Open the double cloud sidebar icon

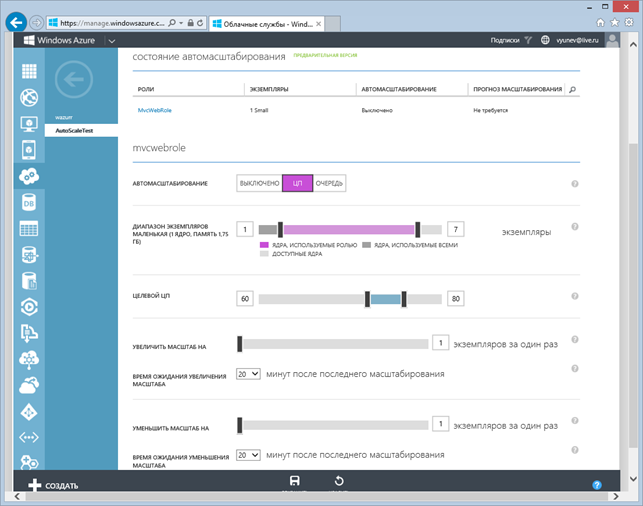(x=29, y=385)
